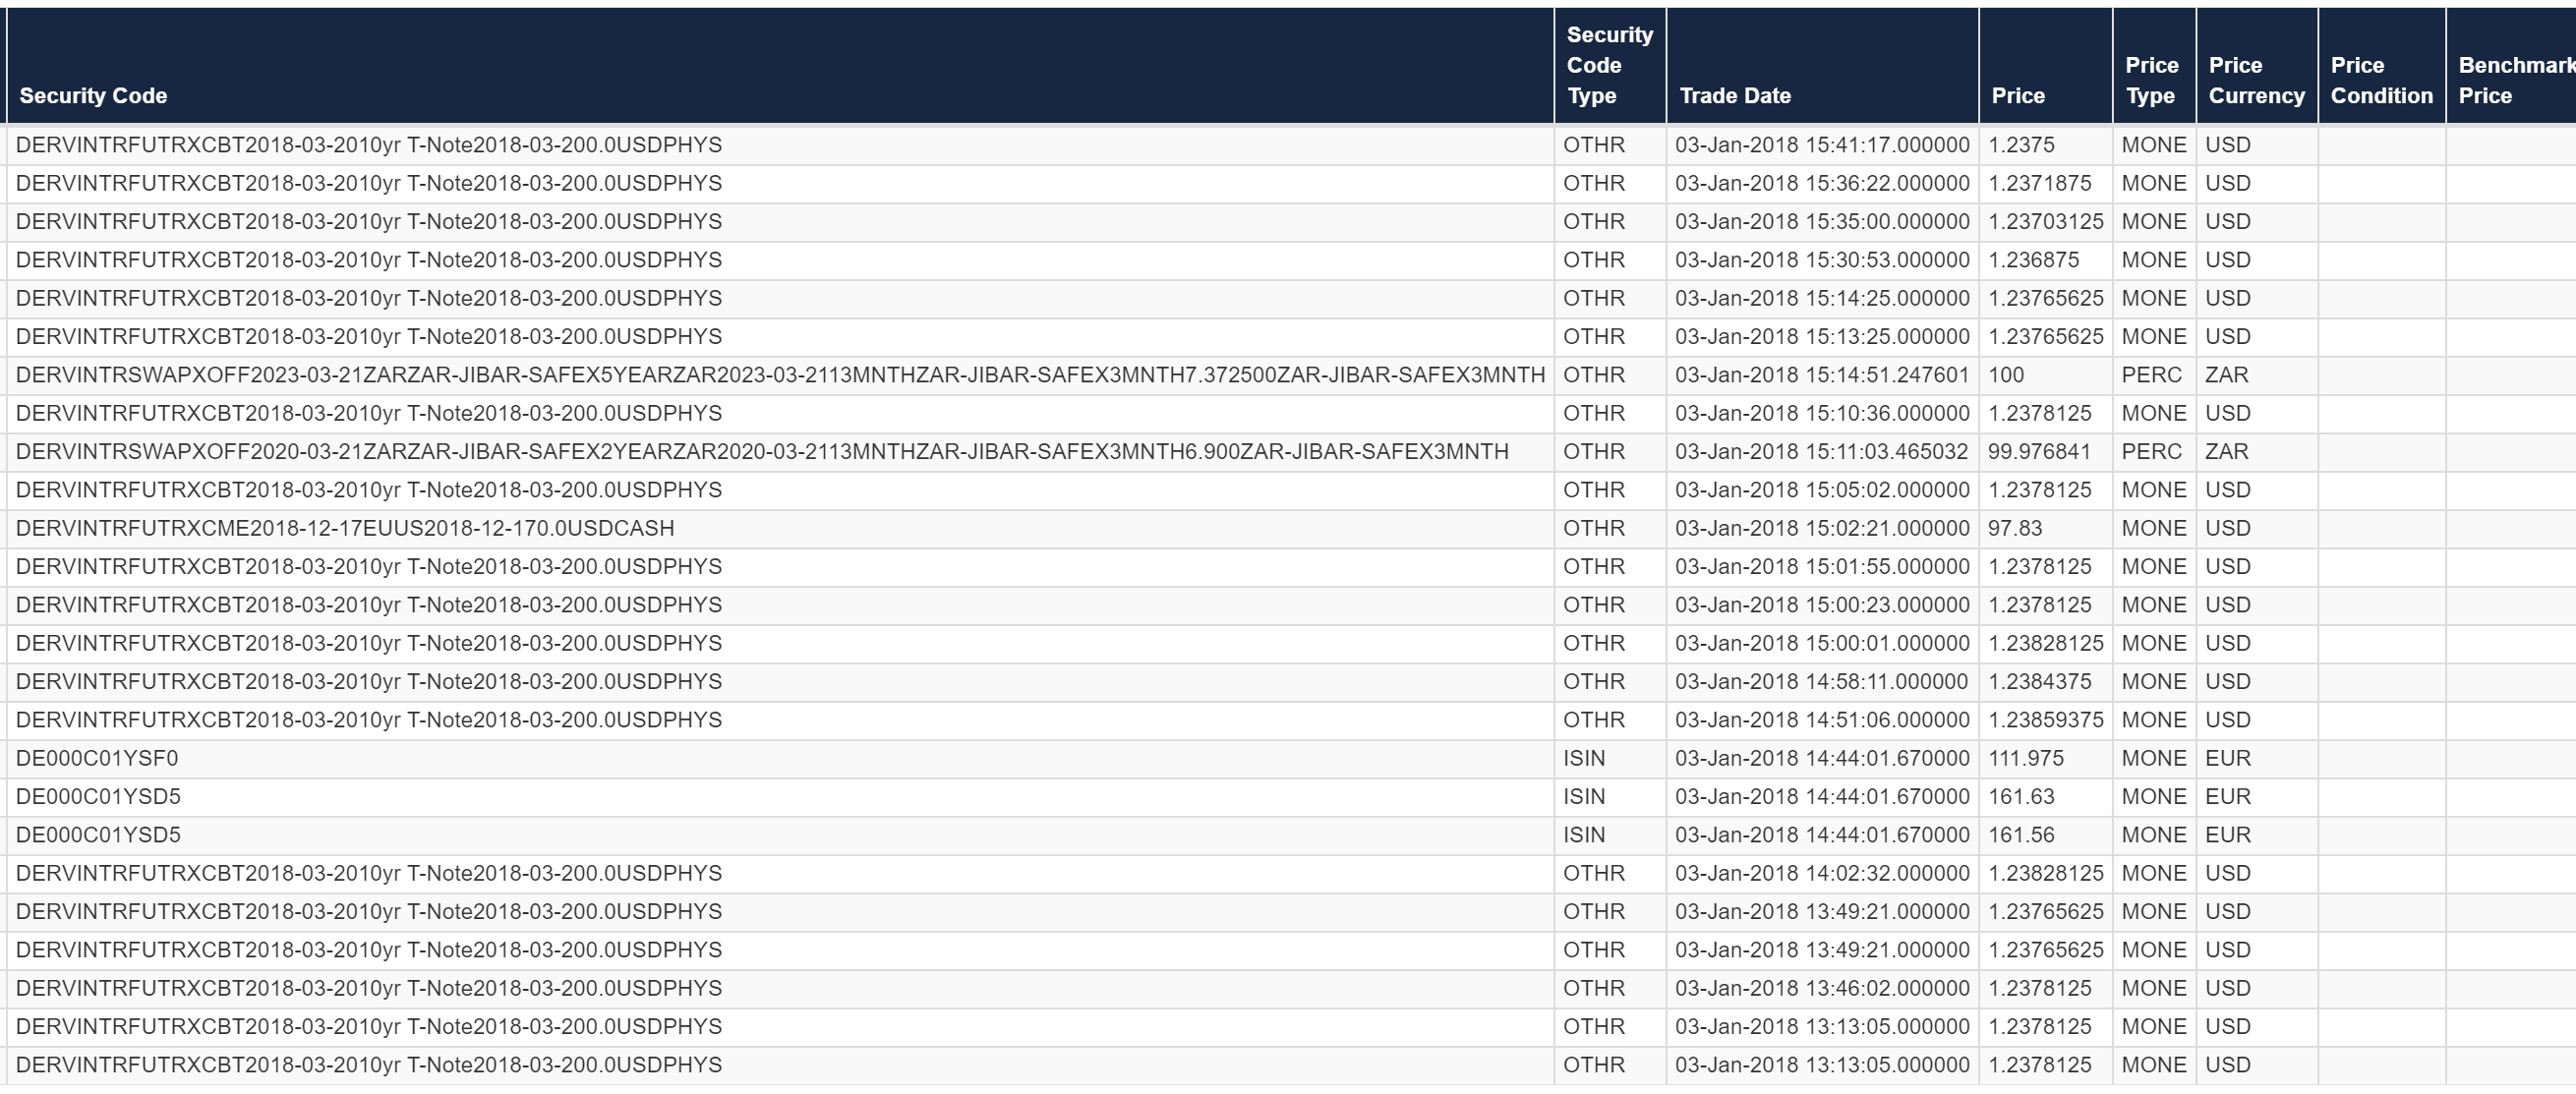Select ZAR currency in the 15:14:51 row
This screenshot has width=2576, height=1094.
point(2226,375)
